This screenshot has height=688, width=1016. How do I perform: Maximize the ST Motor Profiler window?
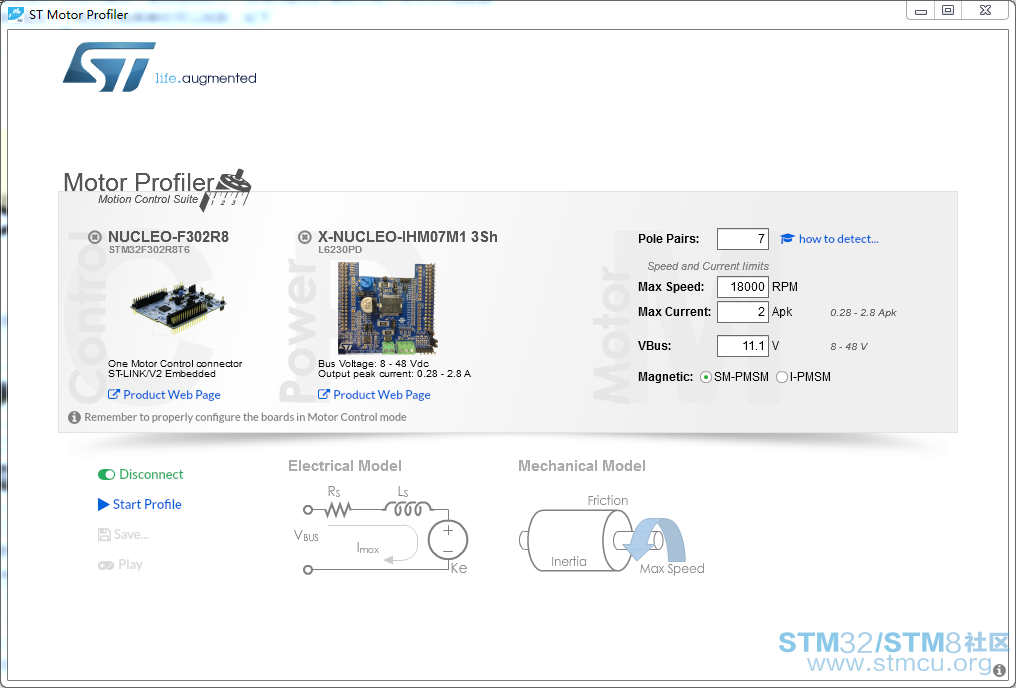click(948, 10)
